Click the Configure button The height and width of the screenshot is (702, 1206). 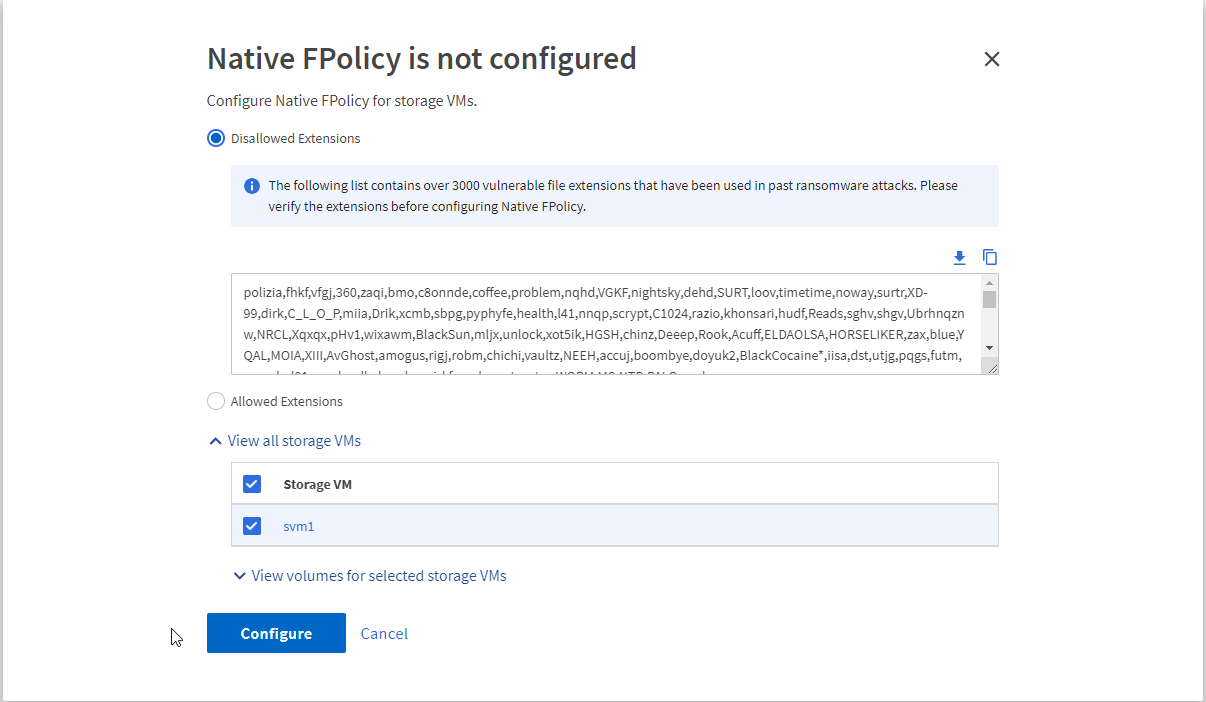pyautogui.click(x=276, y=633)
